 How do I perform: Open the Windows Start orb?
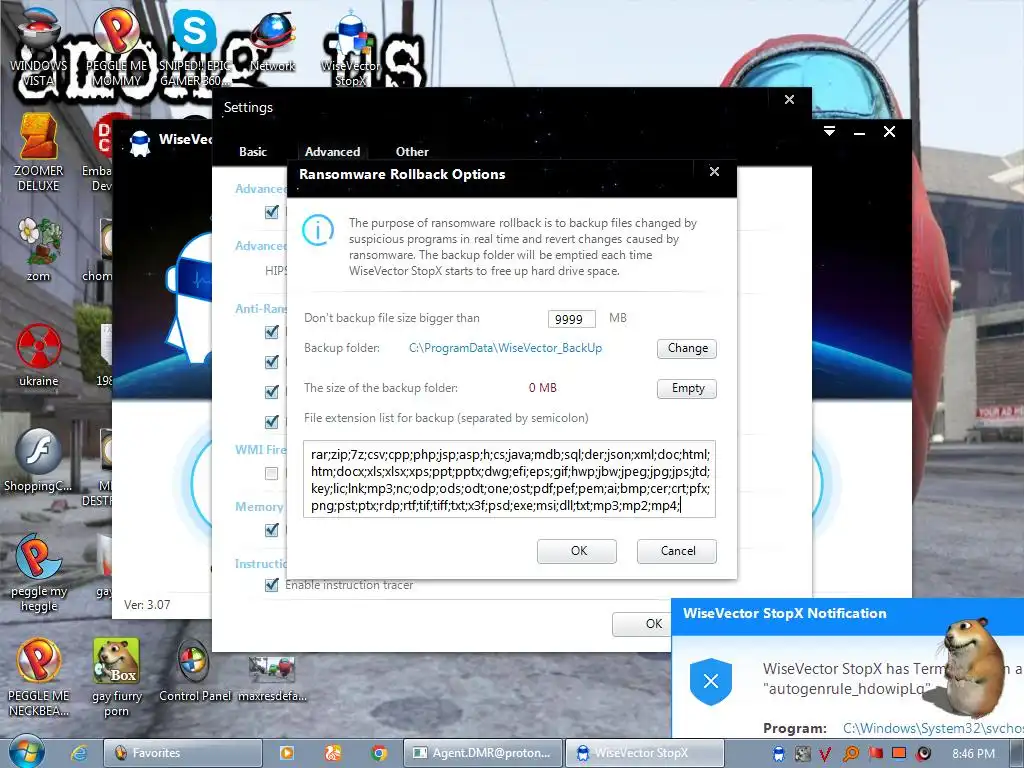coord(26,752)
